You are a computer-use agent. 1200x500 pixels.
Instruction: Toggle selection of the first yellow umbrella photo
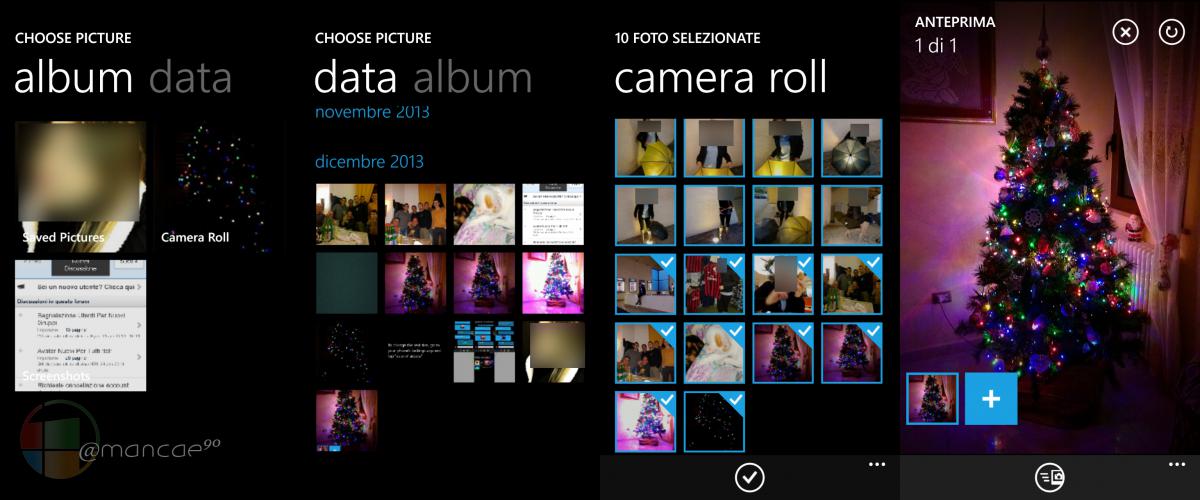[x=645, y=149]
